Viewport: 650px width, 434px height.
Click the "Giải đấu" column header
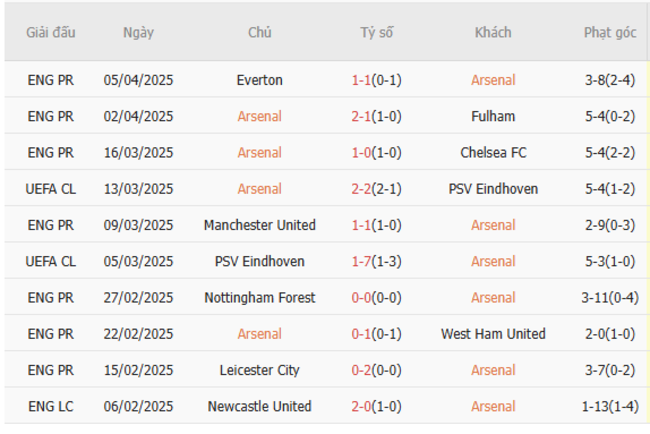[x=51, y=32]
